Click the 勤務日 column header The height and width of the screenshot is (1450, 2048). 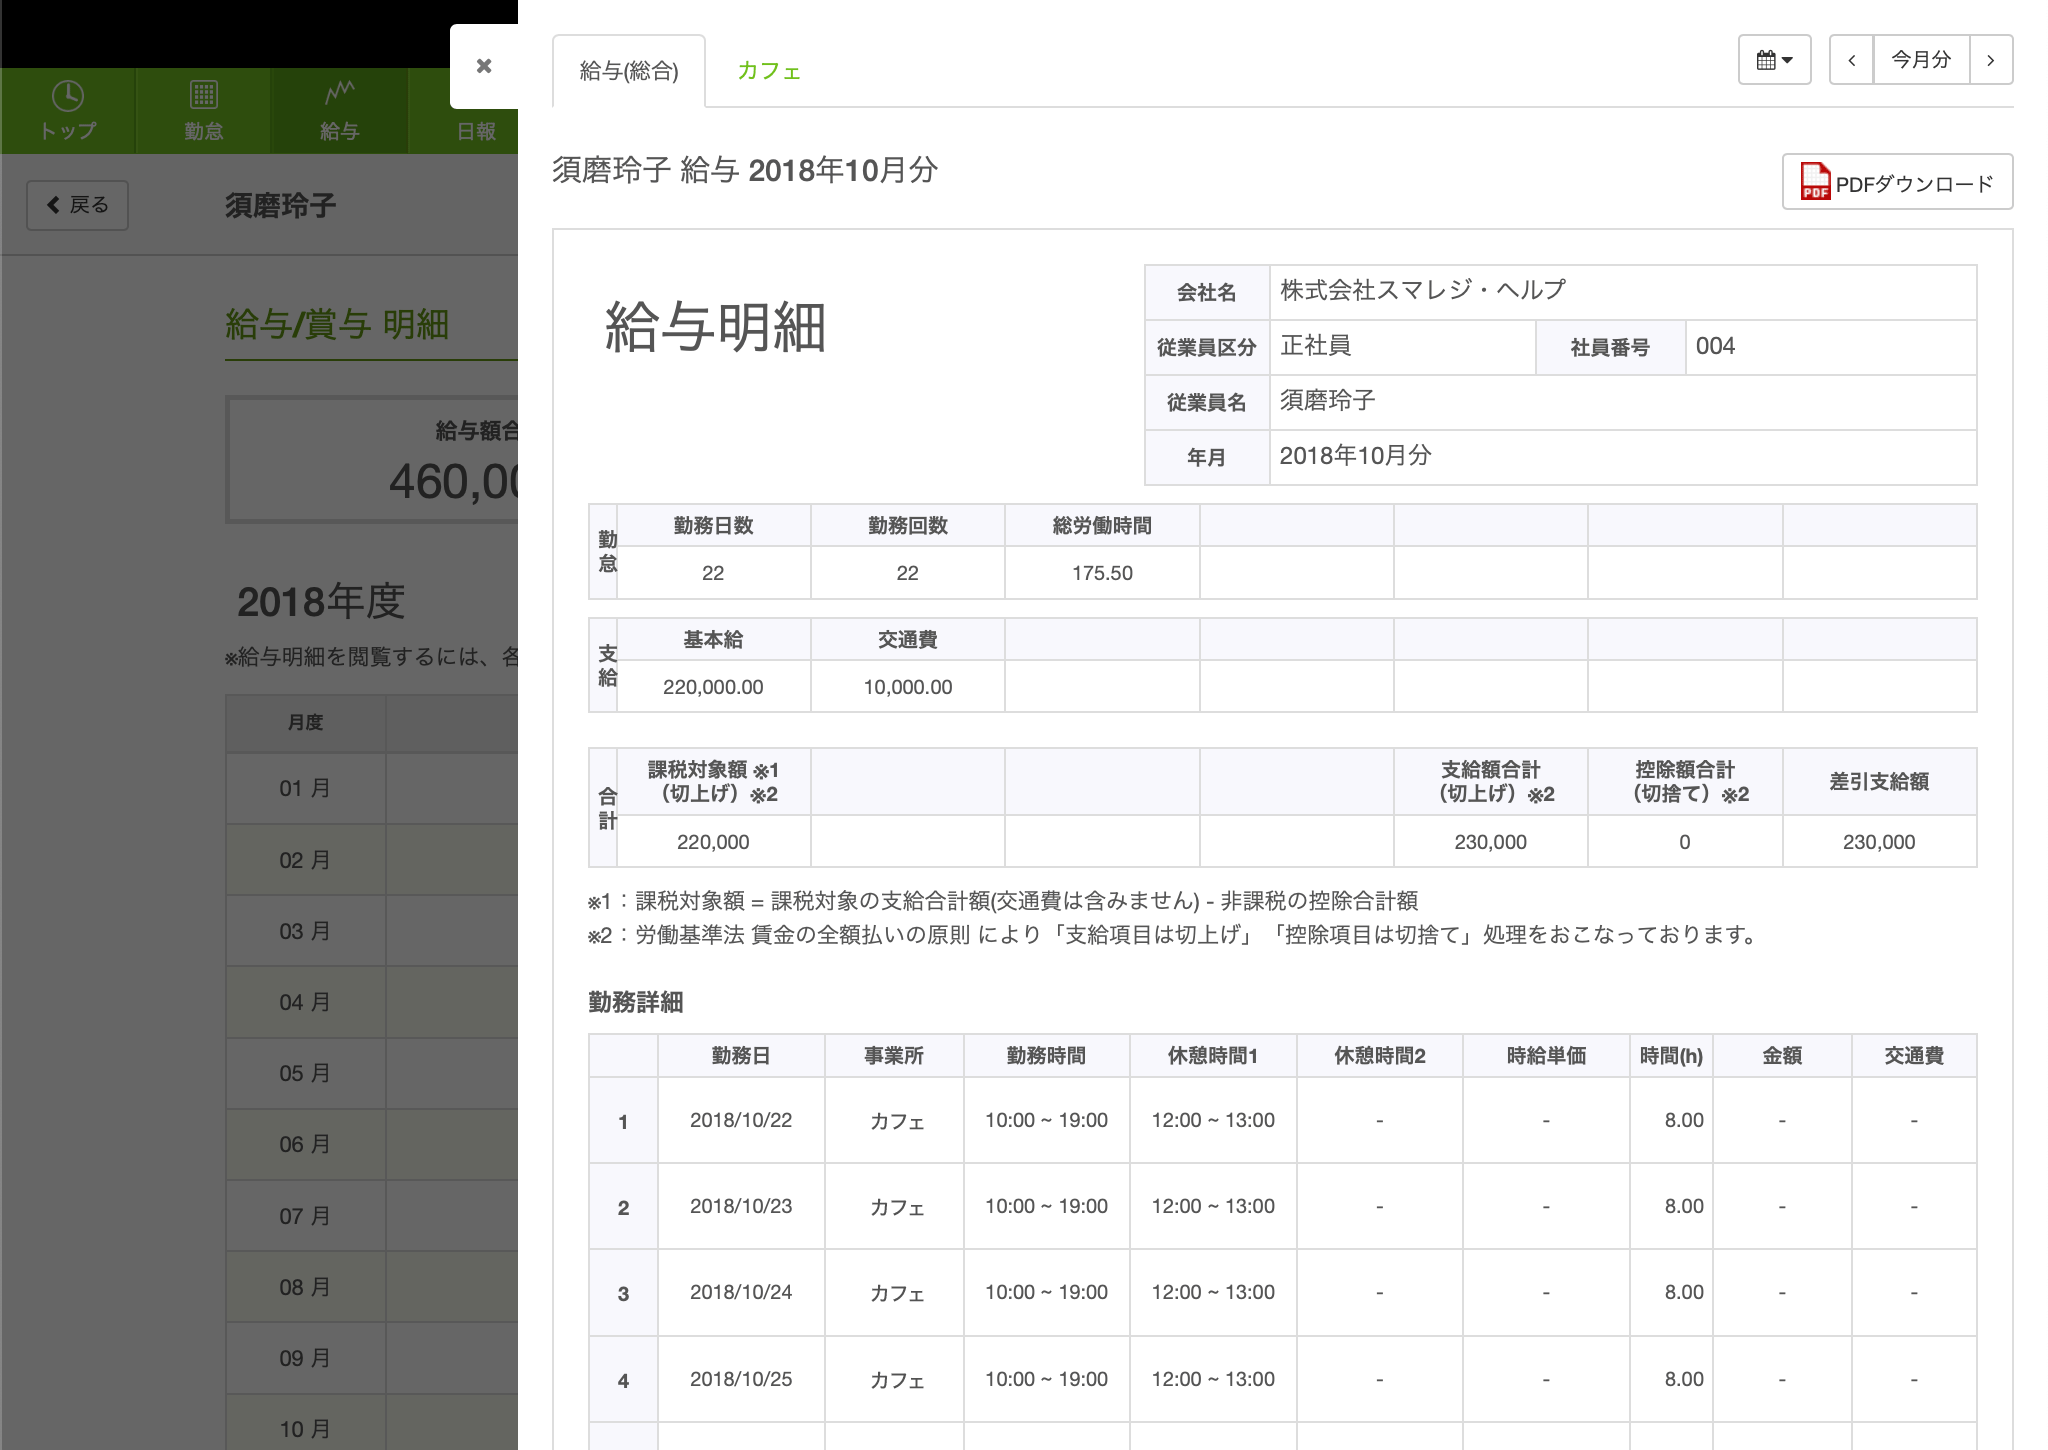(x=741, y=1056)
